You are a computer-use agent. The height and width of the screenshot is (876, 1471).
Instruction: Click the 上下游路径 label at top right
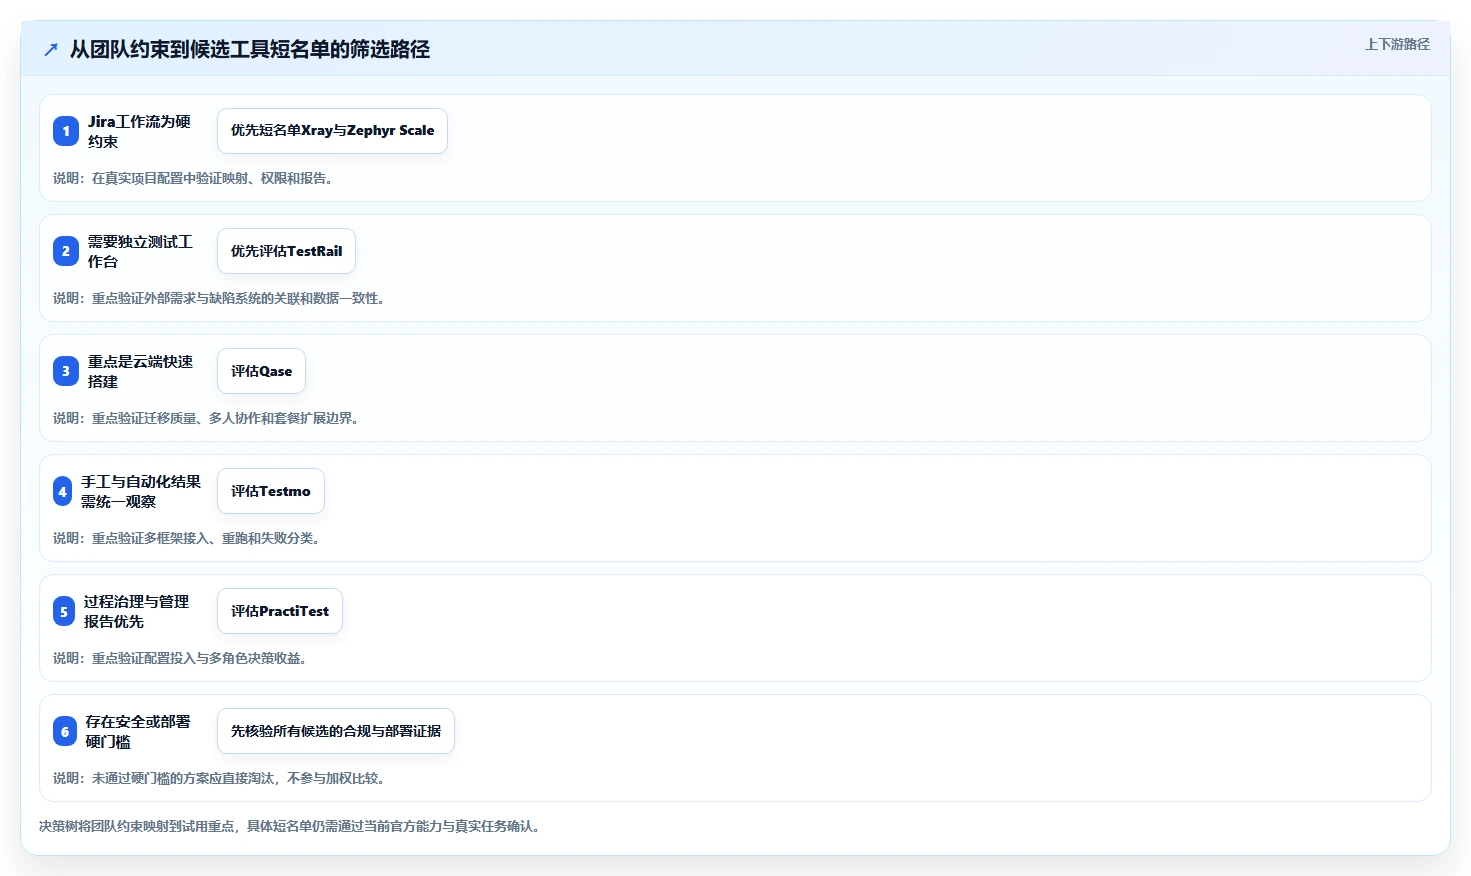click(x=1397, y=44)
